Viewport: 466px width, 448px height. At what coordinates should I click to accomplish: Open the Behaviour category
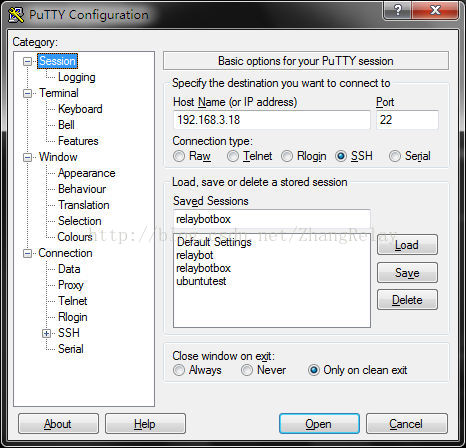(82, 189)
